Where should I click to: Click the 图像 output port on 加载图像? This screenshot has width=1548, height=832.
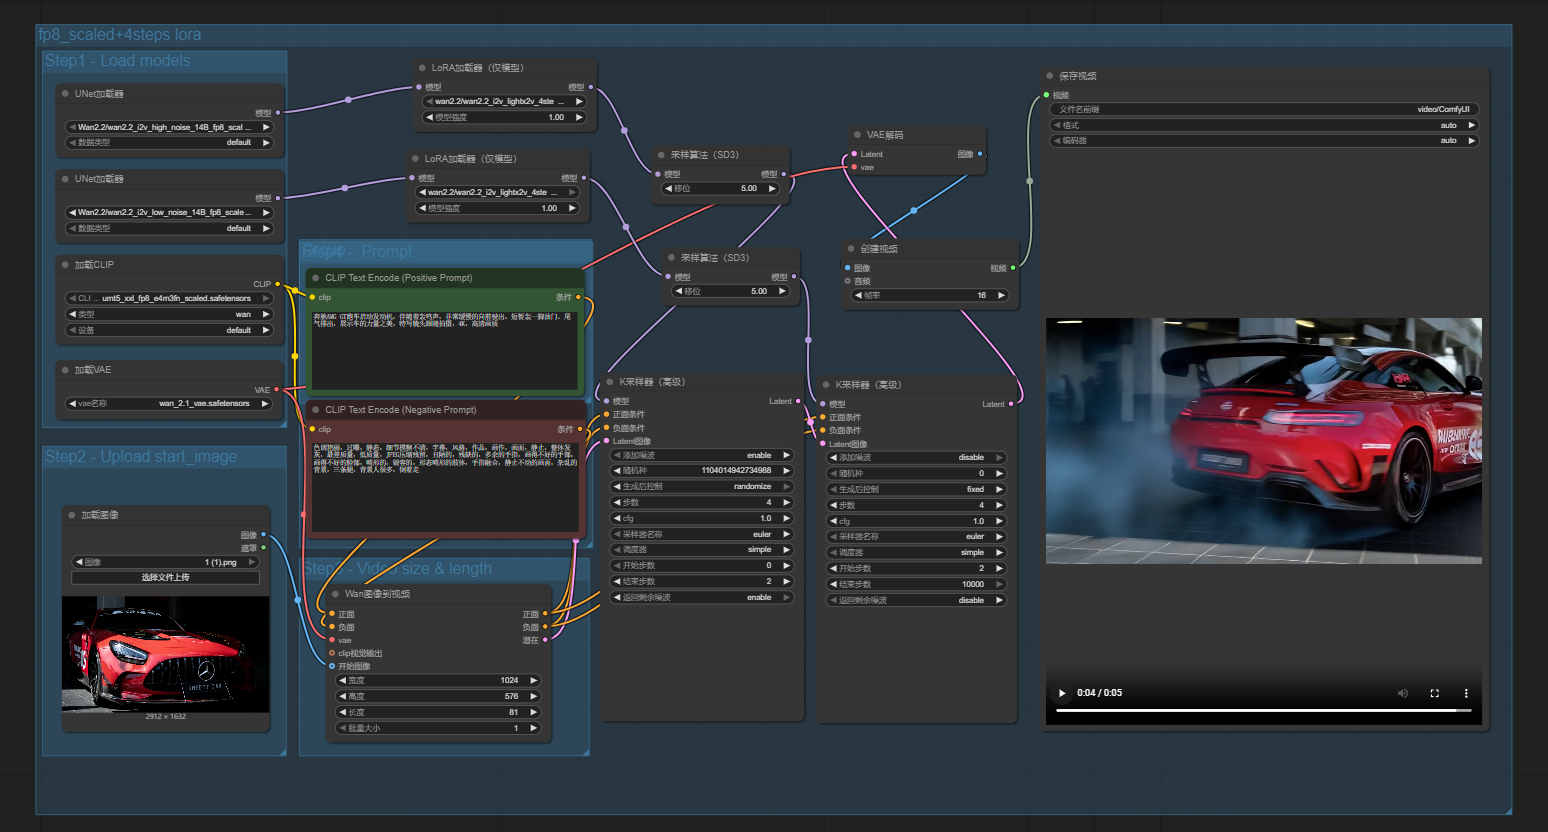pos(263,535)
